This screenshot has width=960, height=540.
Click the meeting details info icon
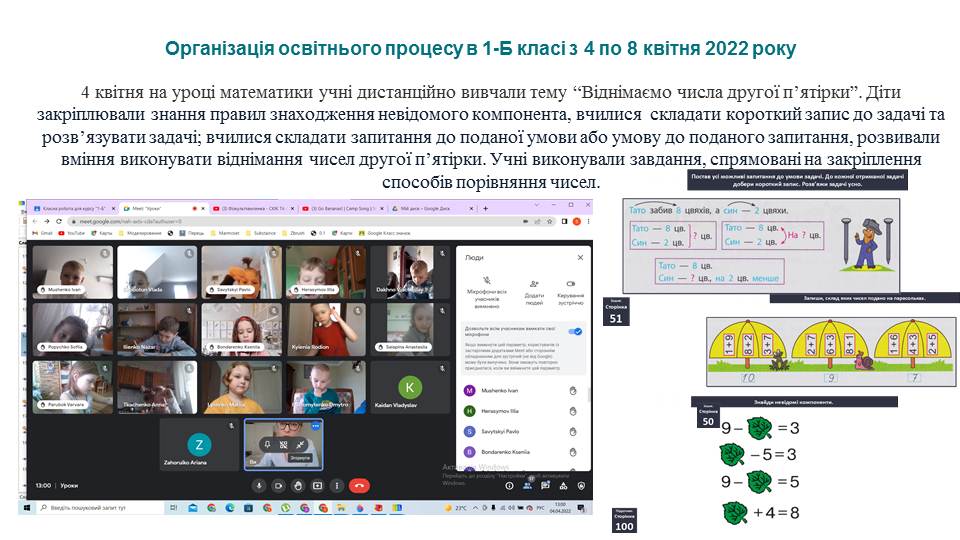(x=509, y=485)
